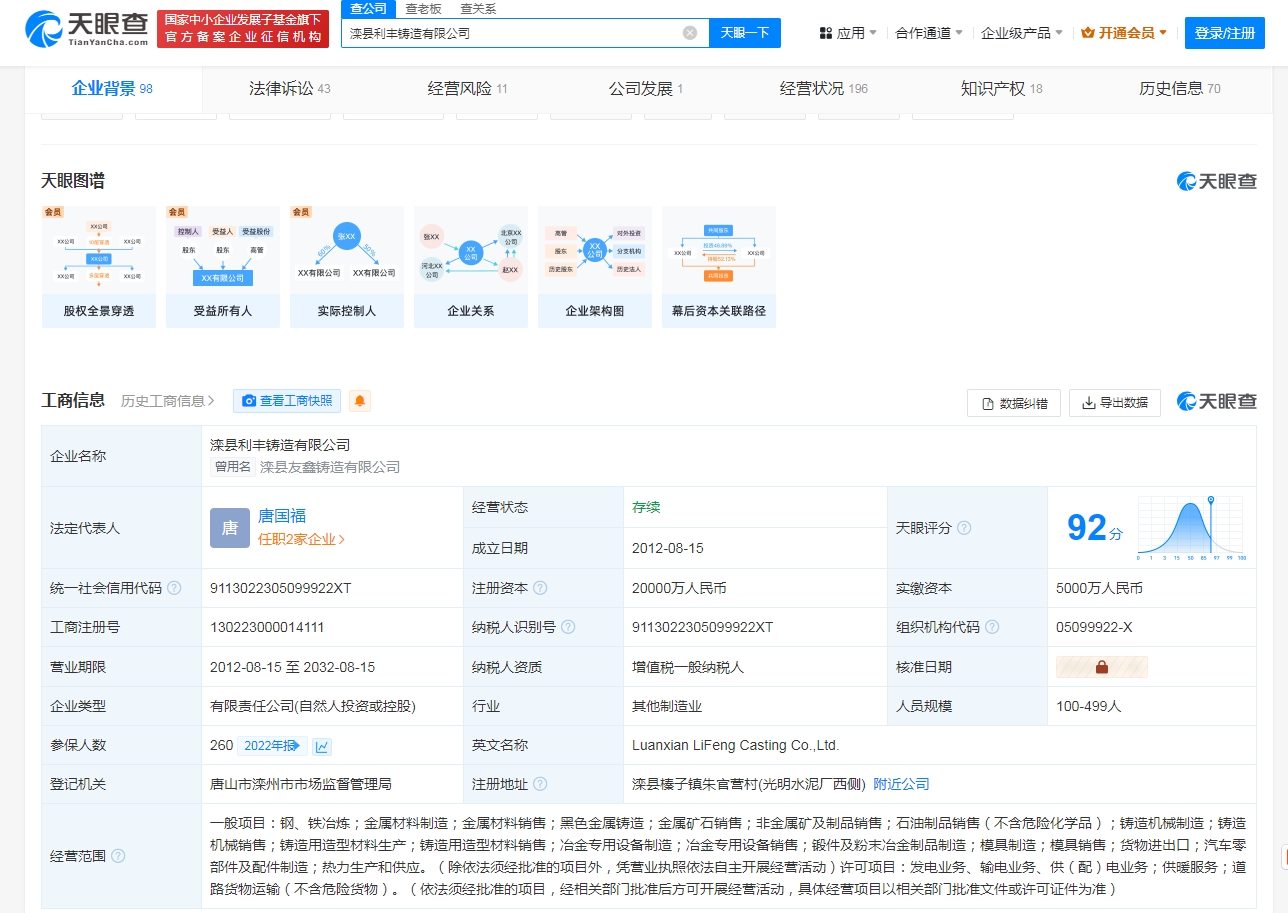Select the 经营状况 tab
Image resolution: width=1288 pixels, height=913 pixels.
point(824,89)
